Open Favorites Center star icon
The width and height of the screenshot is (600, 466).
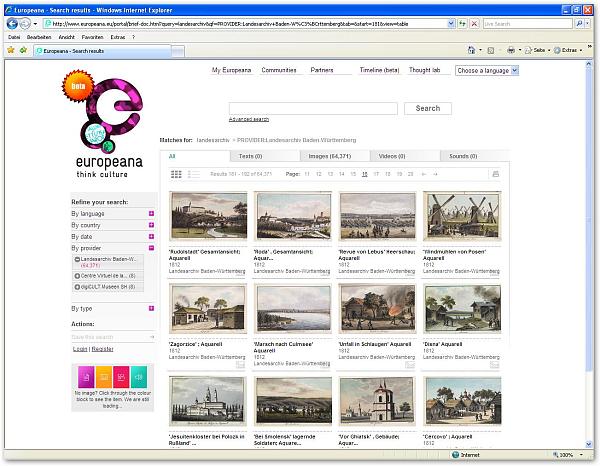click(x=11, y=50)
